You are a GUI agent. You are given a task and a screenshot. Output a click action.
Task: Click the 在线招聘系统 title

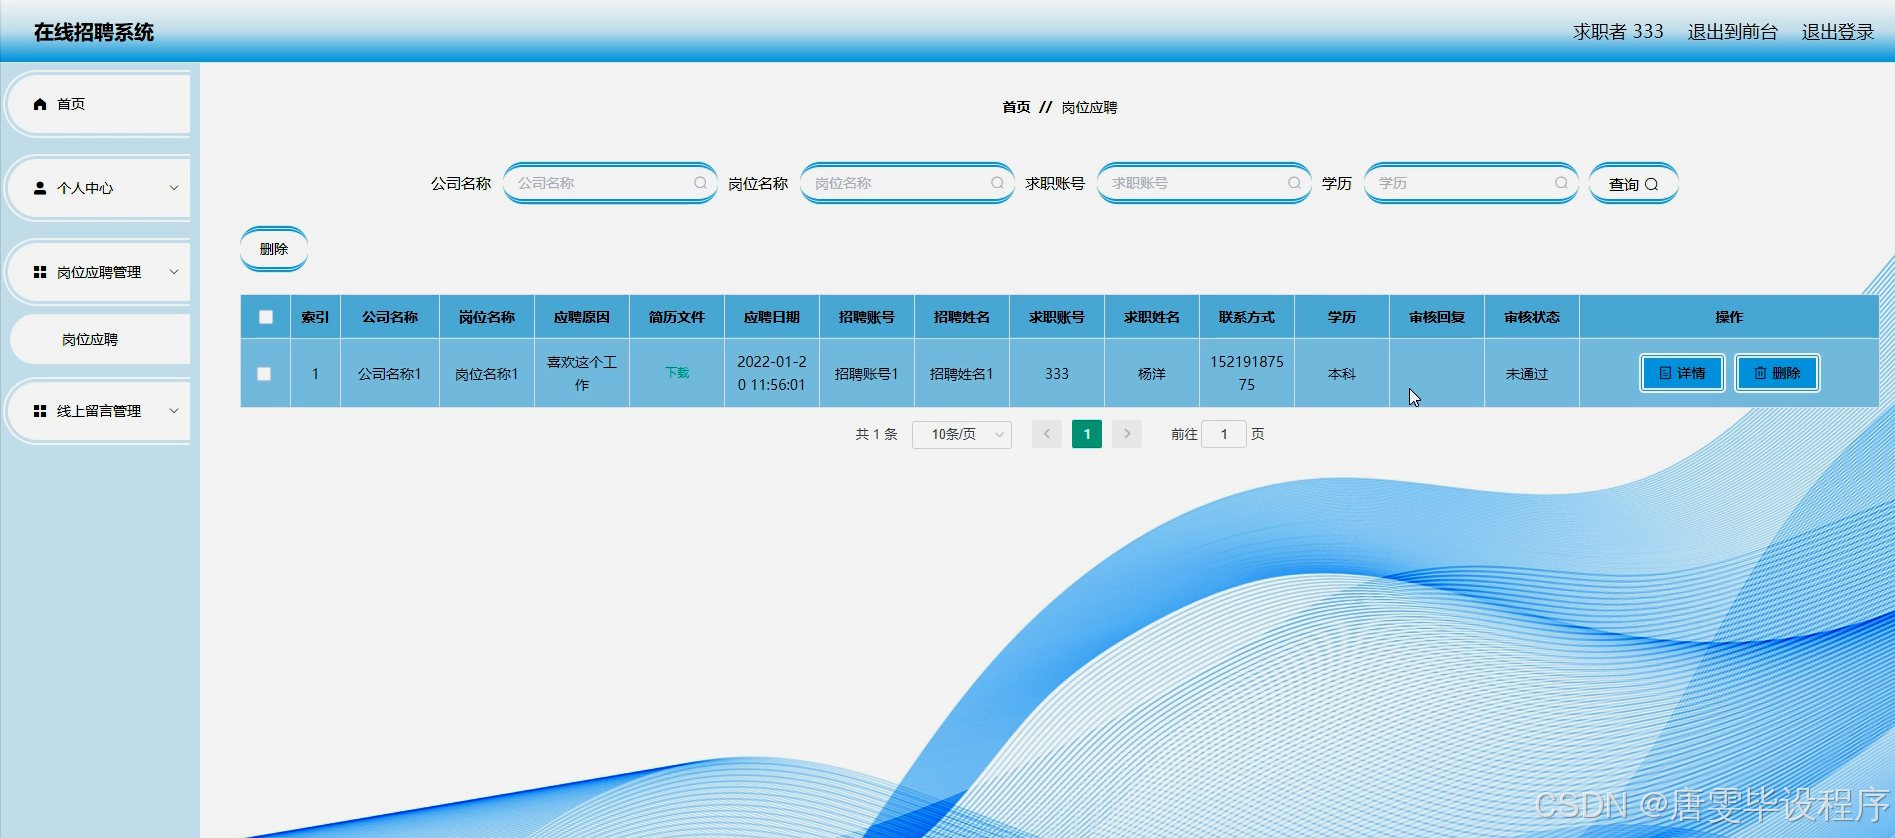click(x=94, y=32)
